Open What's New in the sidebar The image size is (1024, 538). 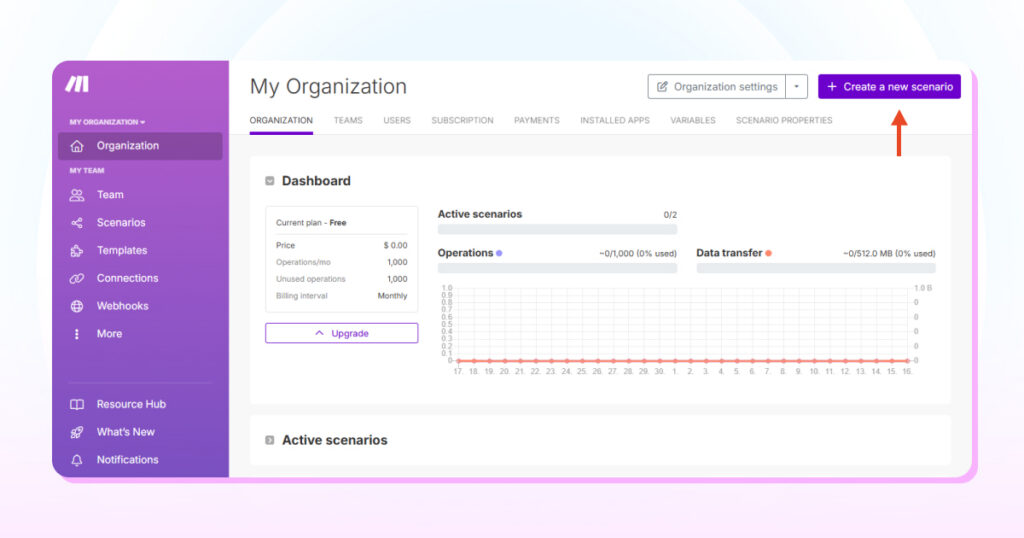point(125,432)
